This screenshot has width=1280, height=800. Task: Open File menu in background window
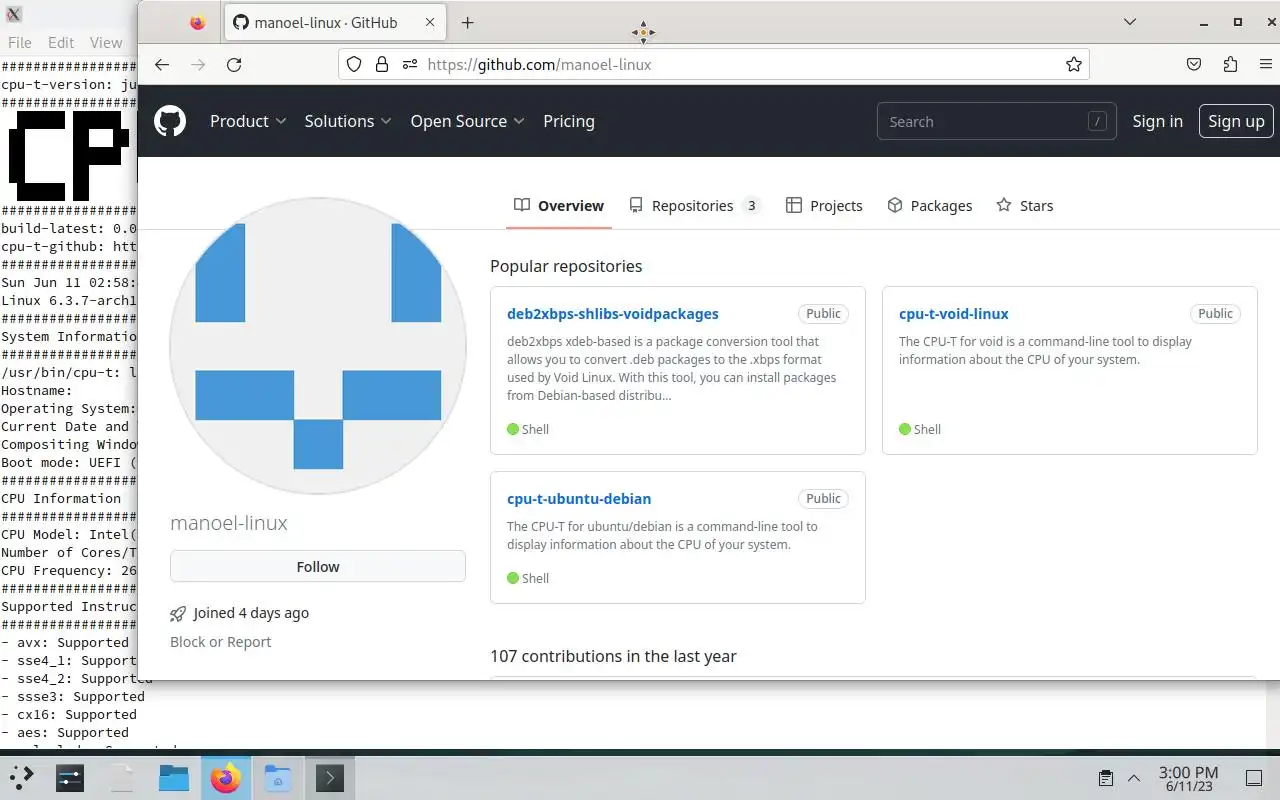point(20,42)
